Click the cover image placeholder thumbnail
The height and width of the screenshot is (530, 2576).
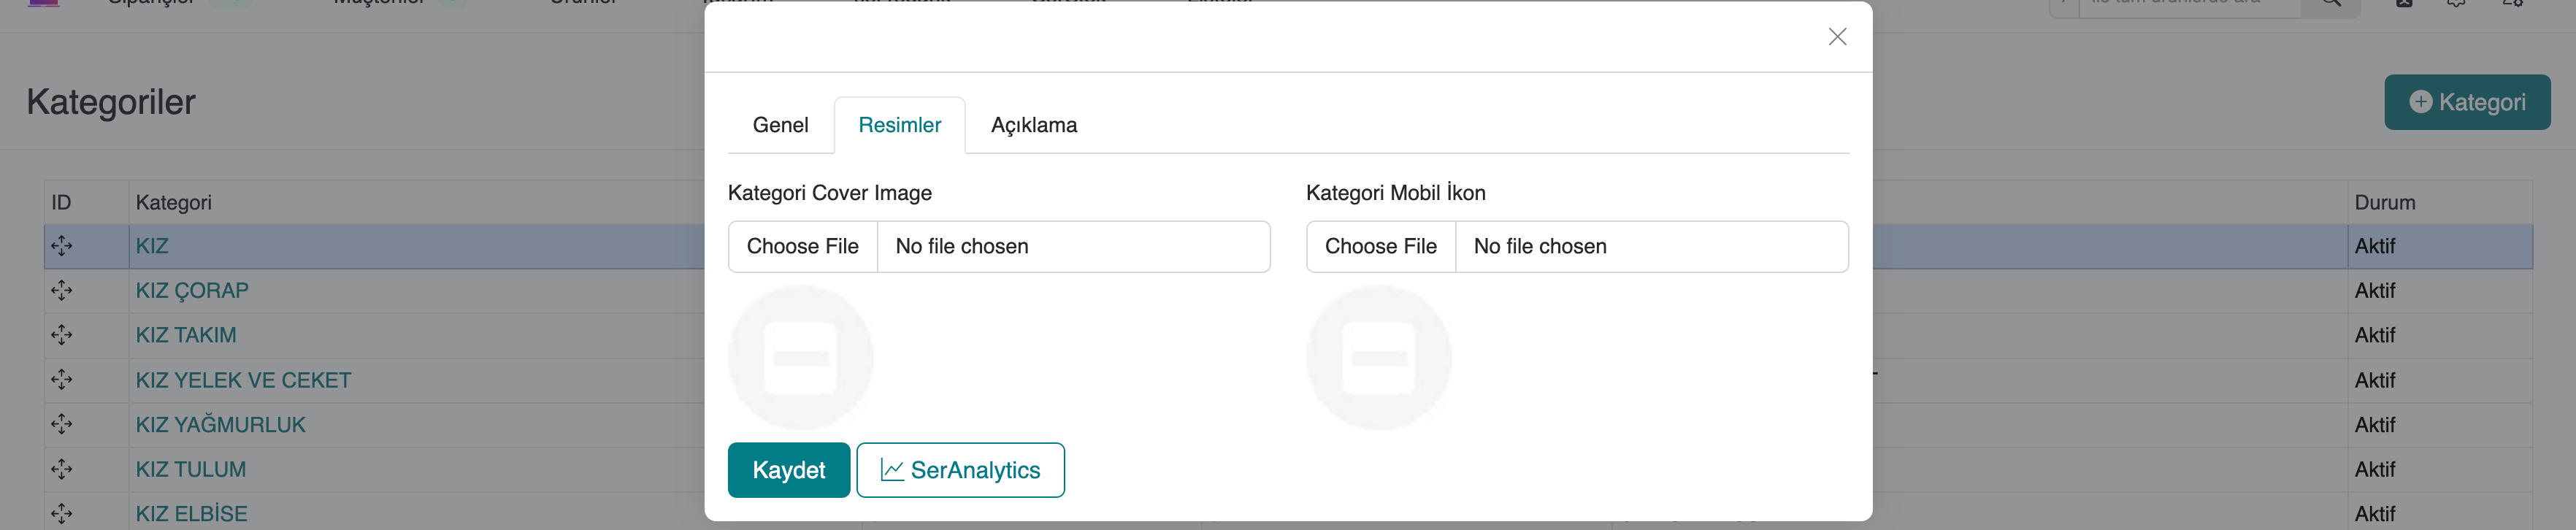[x=801, y=358]
